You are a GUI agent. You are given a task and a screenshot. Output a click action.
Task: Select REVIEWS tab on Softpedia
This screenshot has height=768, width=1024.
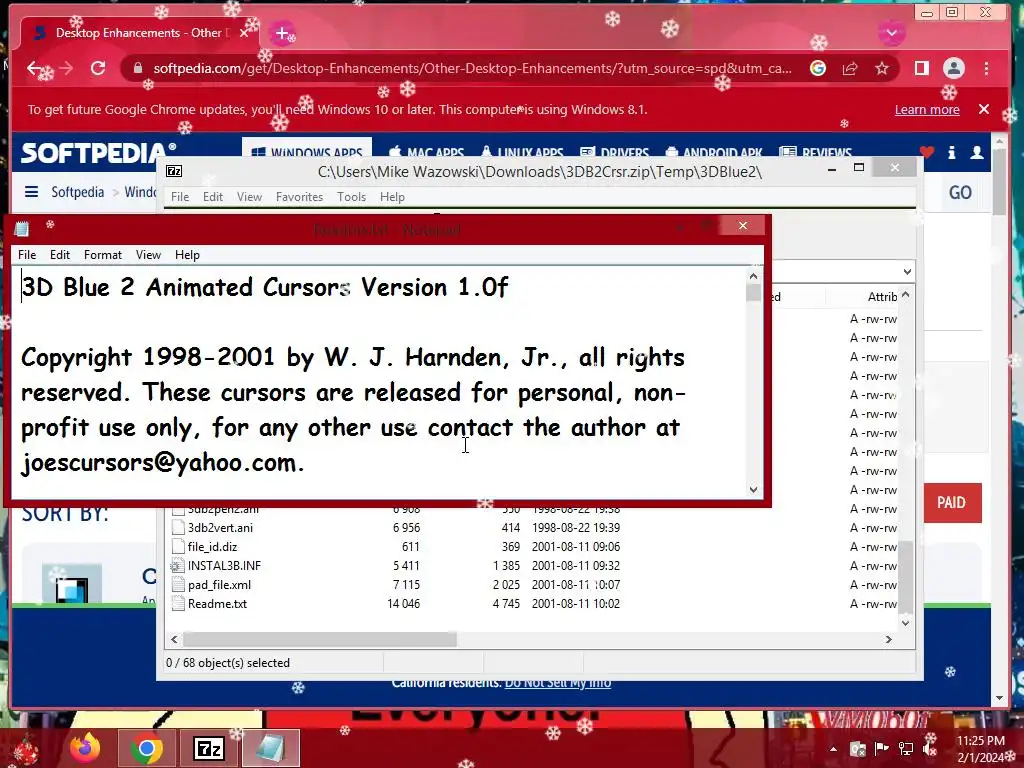[x=816, y=152]
